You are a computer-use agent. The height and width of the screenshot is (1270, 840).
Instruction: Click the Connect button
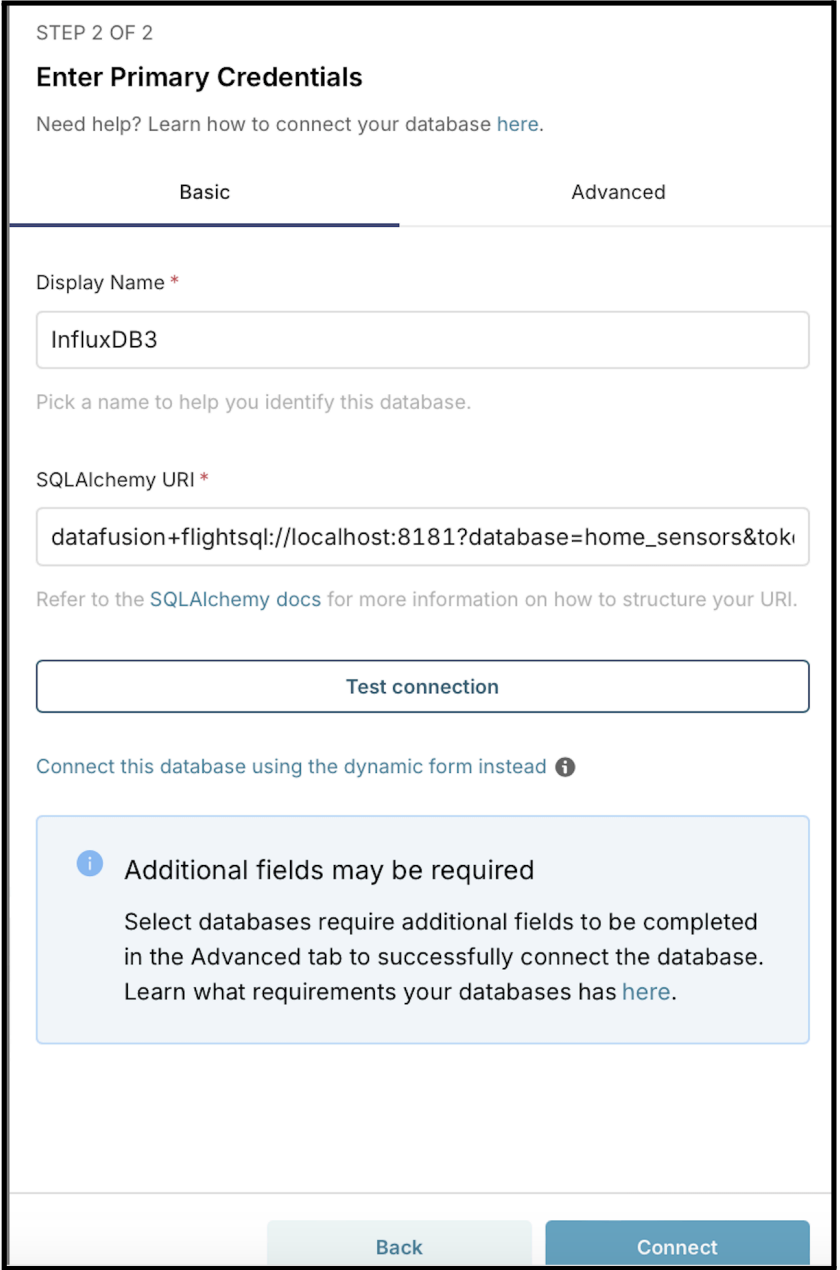tap(677, 1246)
